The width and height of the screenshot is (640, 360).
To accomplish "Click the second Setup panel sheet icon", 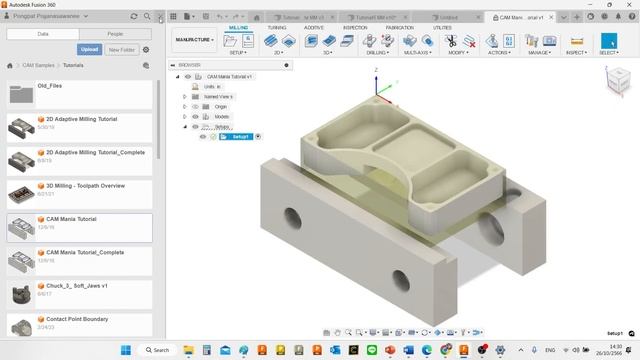I will tap(248, 41).
